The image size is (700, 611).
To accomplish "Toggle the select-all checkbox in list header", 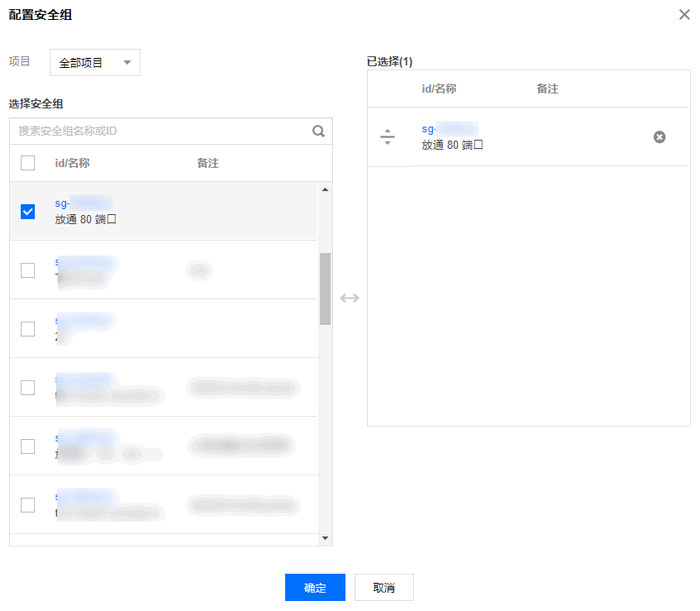I will pos(28,163).
